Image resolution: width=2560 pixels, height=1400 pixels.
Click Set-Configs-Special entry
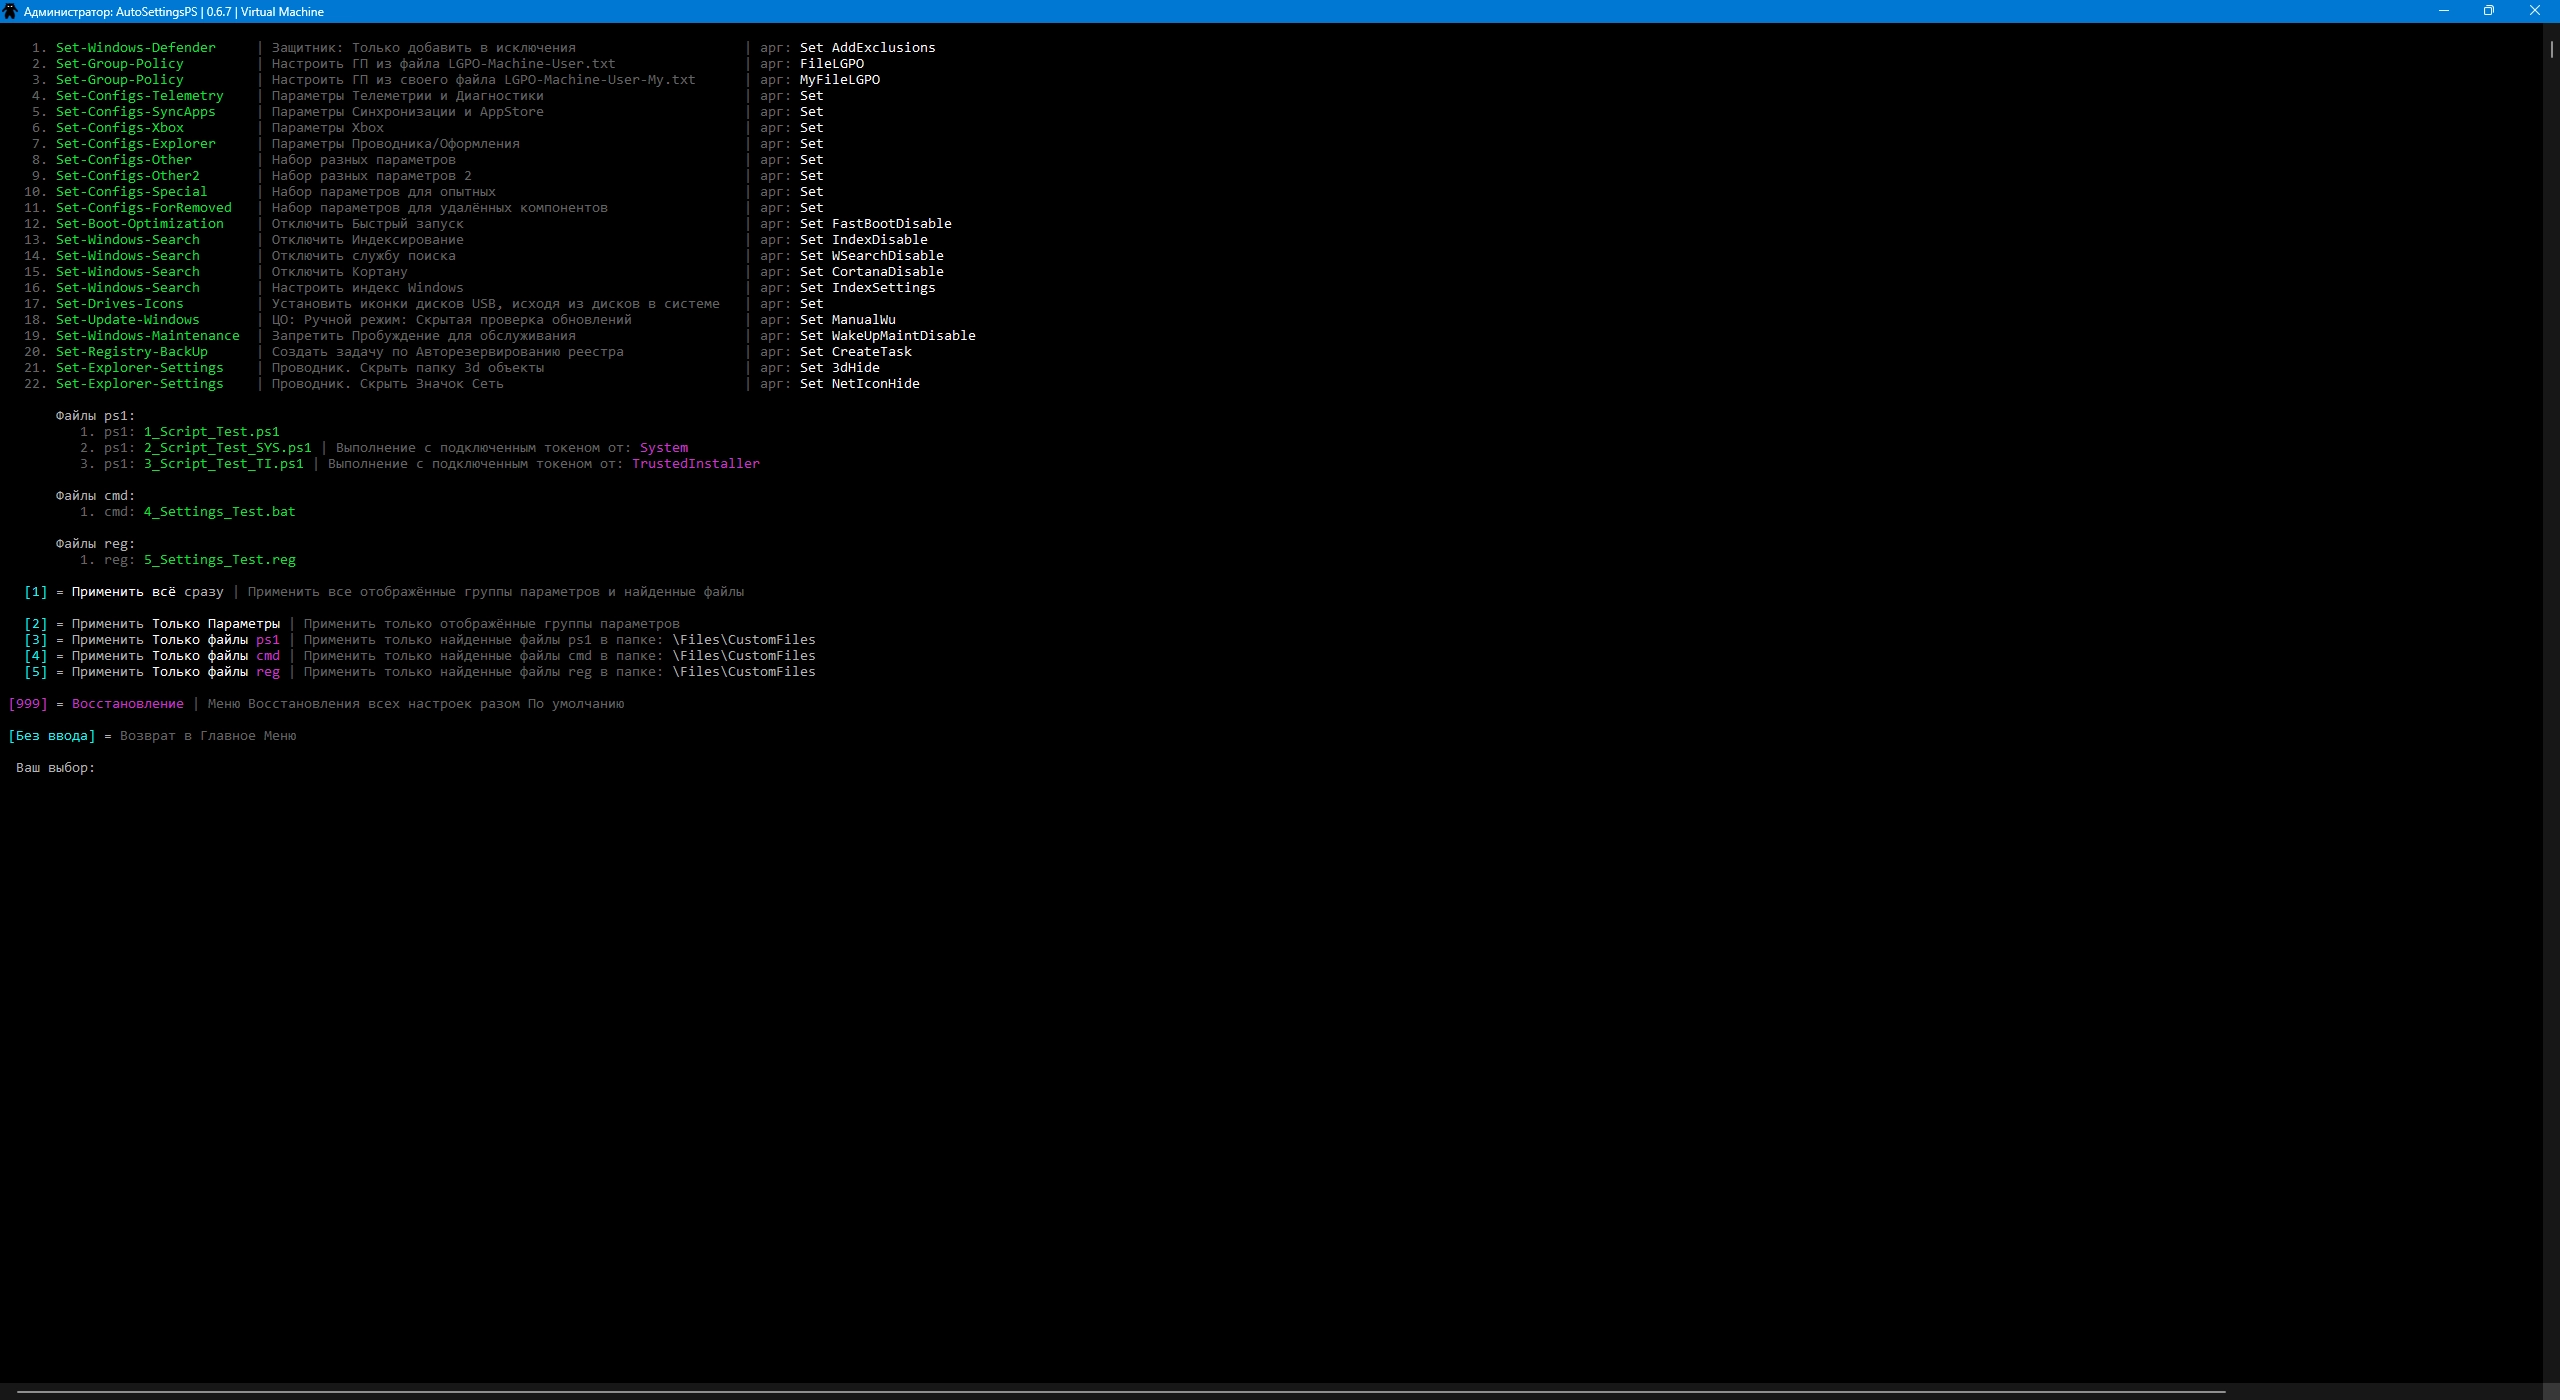(x=132, y=192)
